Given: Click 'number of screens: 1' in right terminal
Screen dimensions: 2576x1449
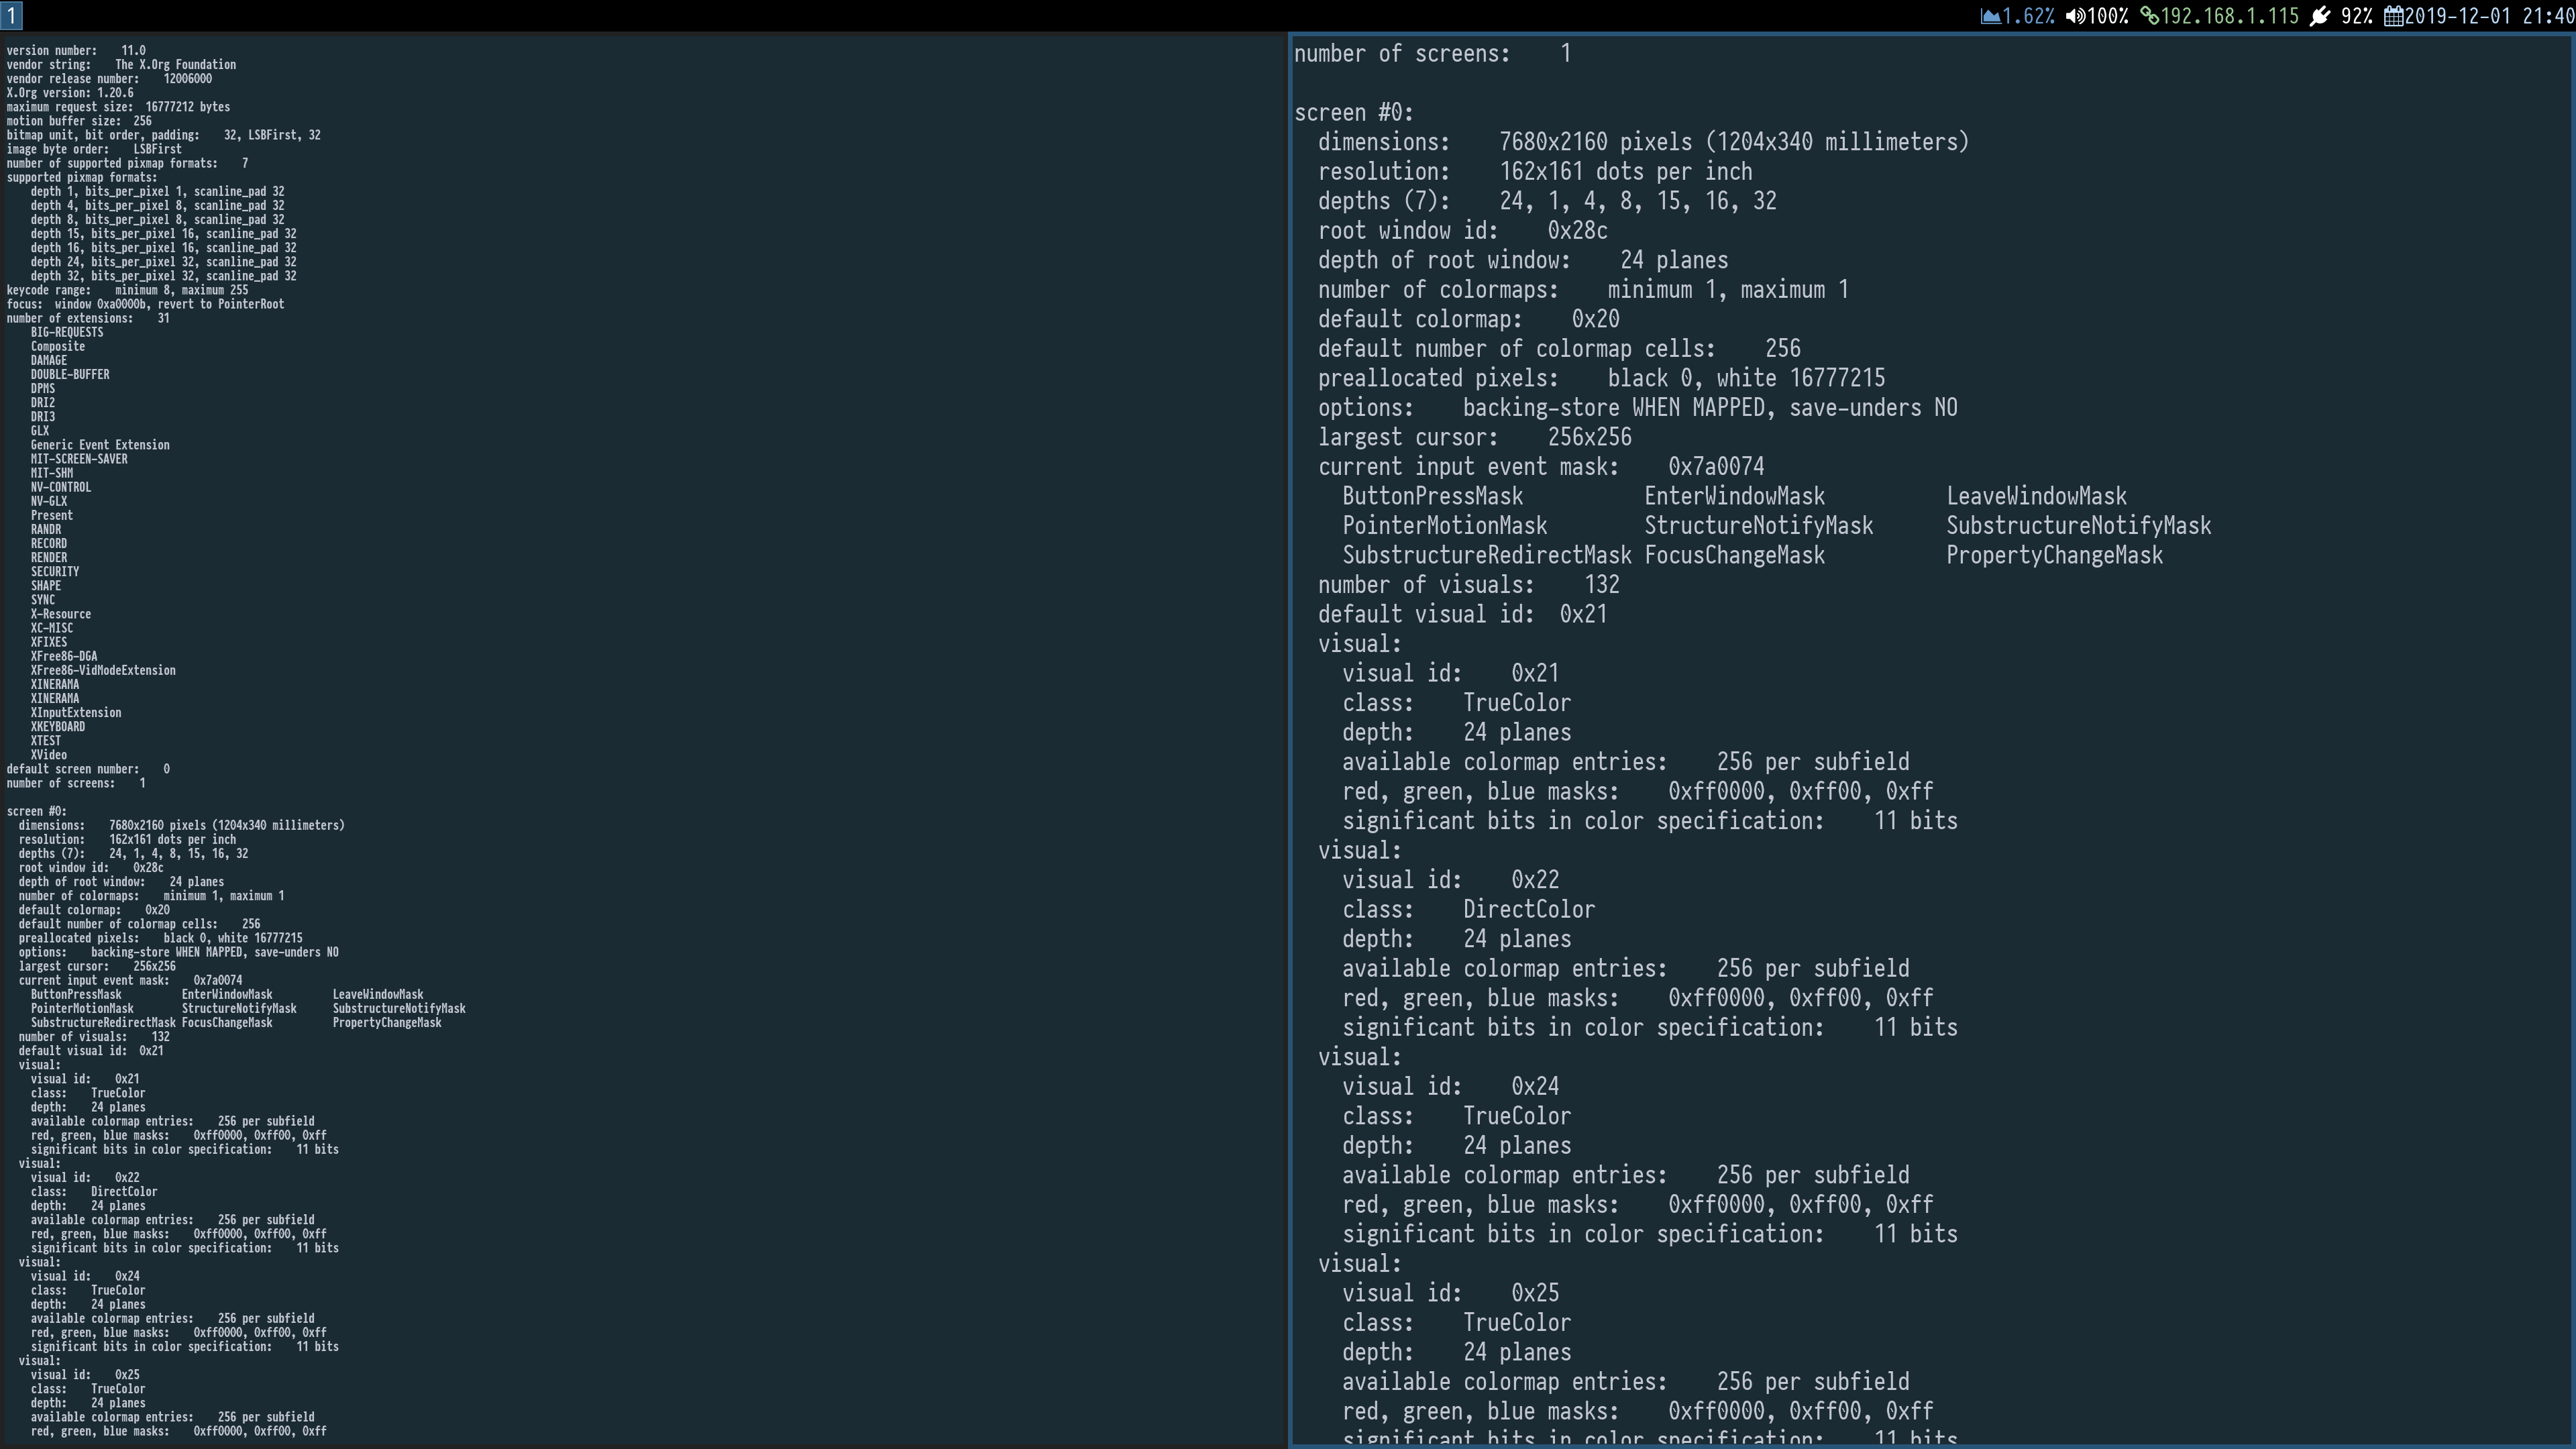Looking at the screenshot, I should pyautogui.click(x=1432, y=54).
